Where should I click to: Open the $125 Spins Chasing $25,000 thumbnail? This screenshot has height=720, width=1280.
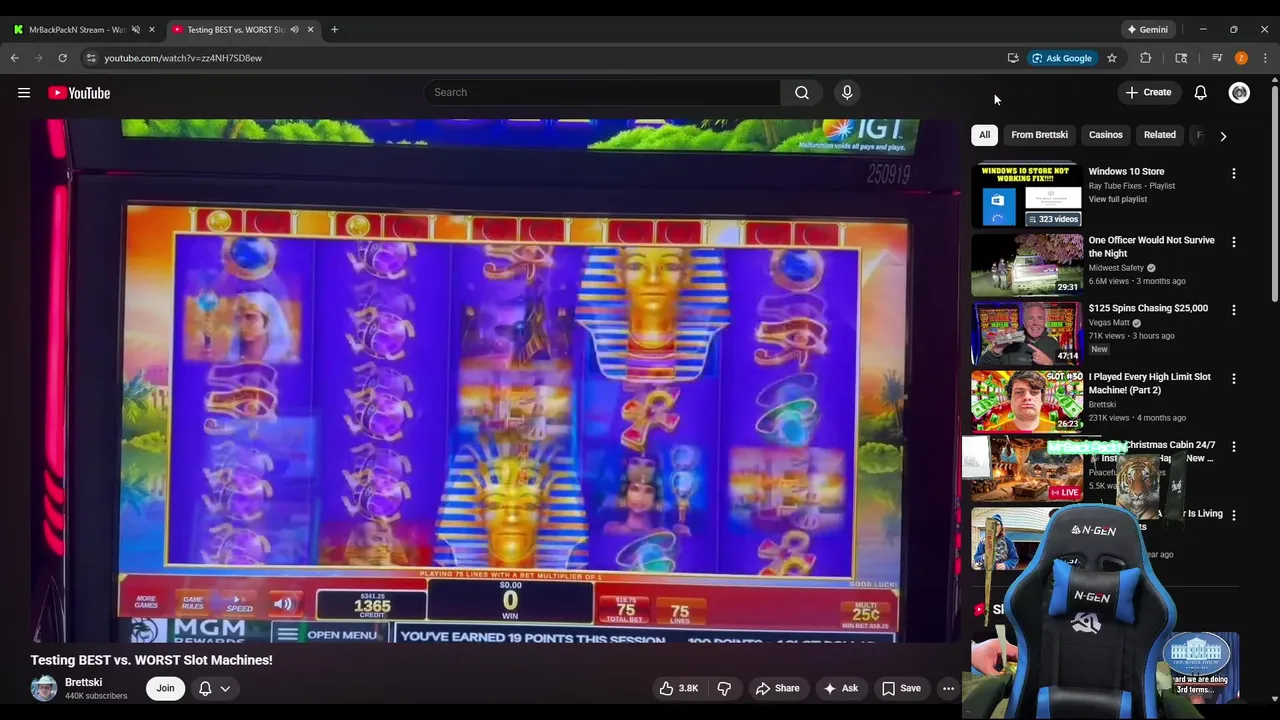pyautogui.click(x=1027, y=332)
